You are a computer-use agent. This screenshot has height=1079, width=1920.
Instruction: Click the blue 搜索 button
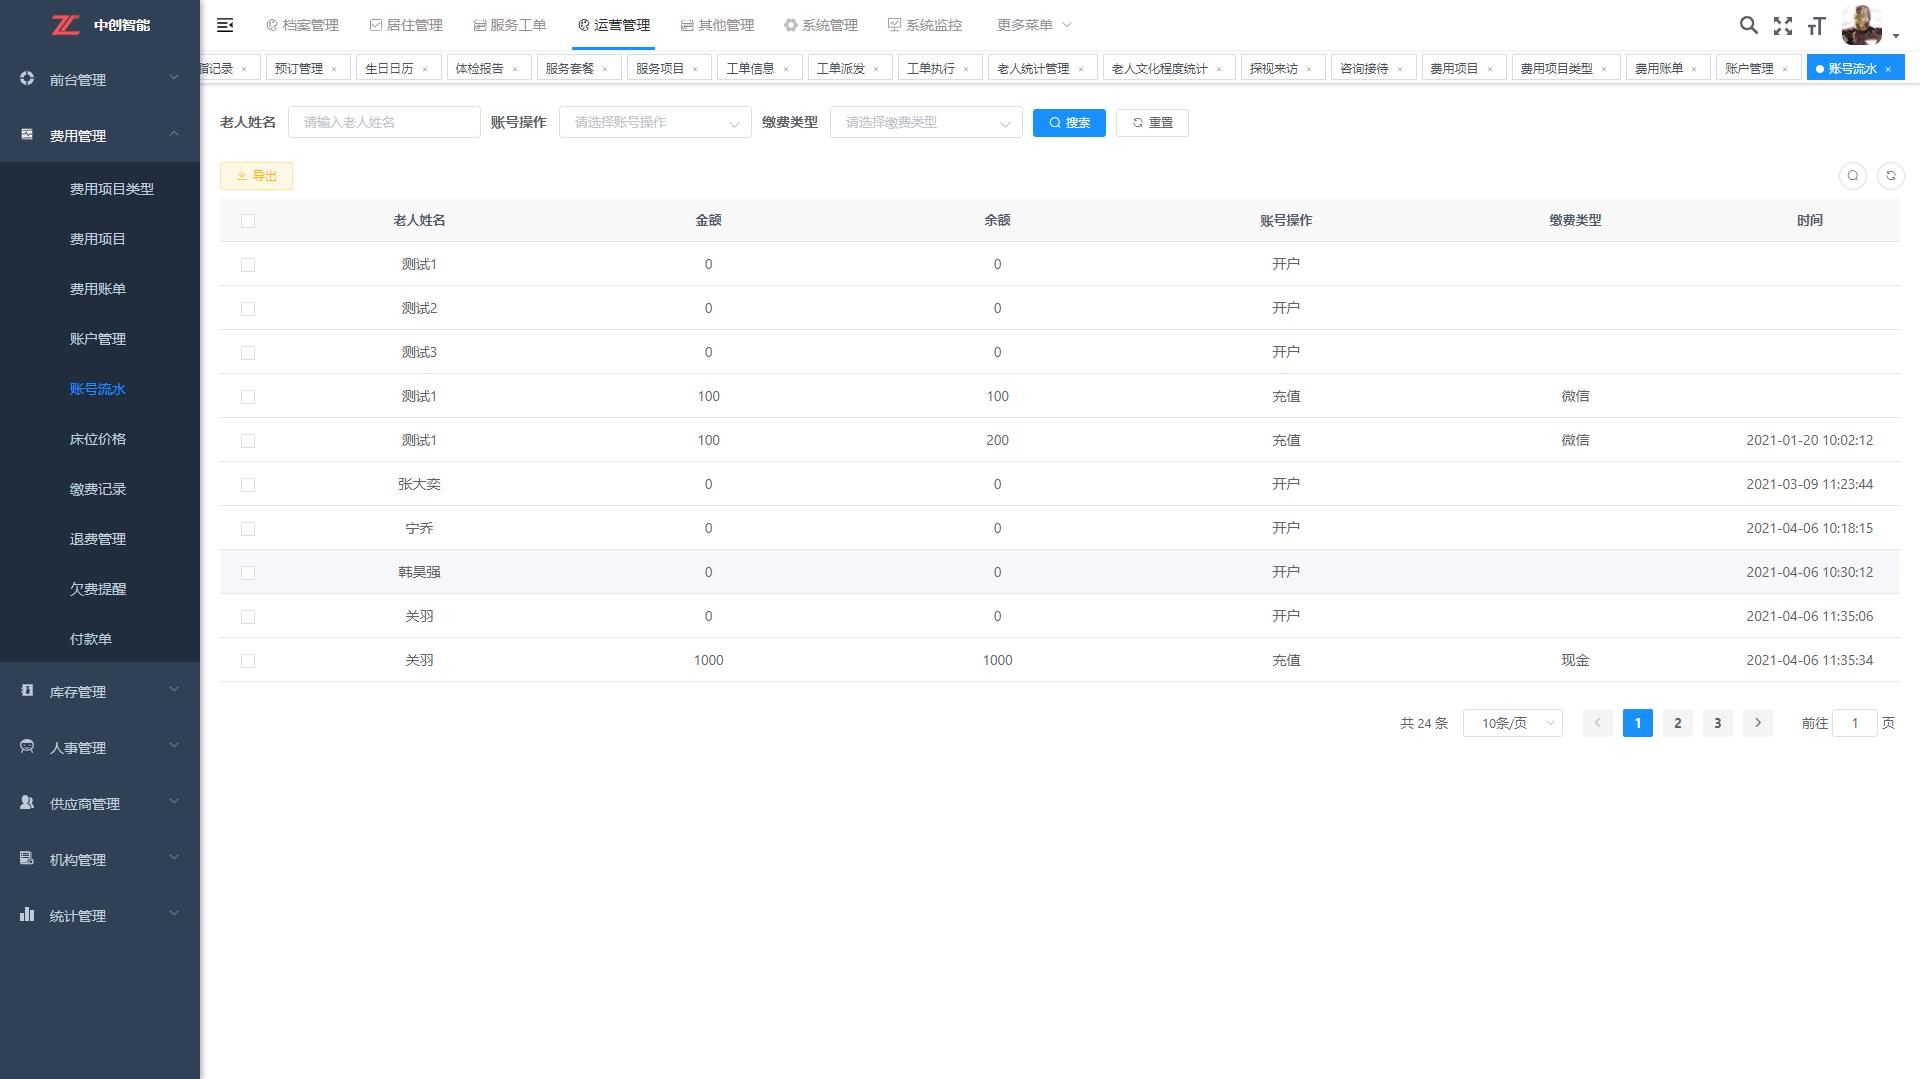pos(1068,123)
